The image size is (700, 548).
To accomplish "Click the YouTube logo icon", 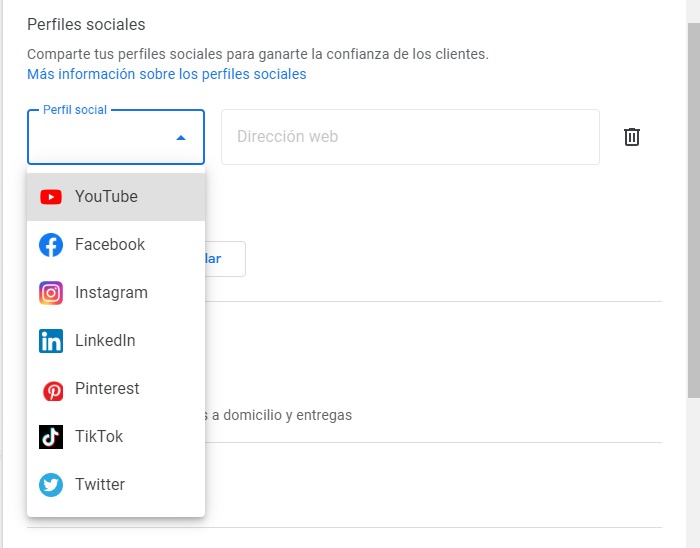I will pos(51,197).
